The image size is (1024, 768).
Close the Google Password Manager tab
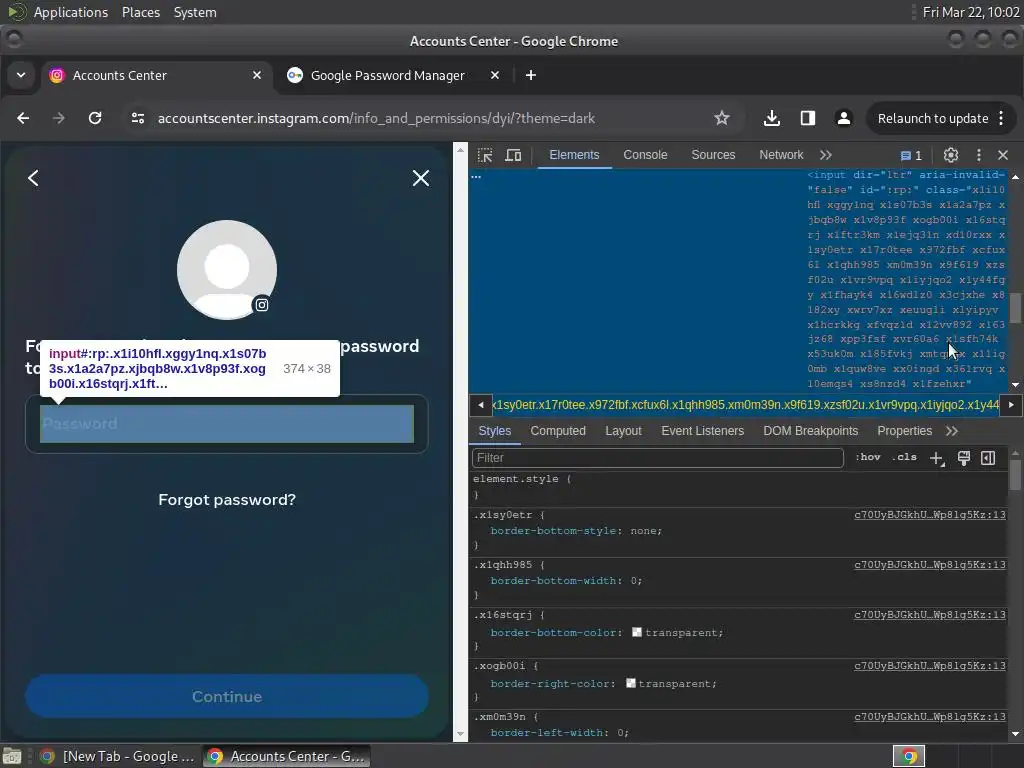[494, 75]
